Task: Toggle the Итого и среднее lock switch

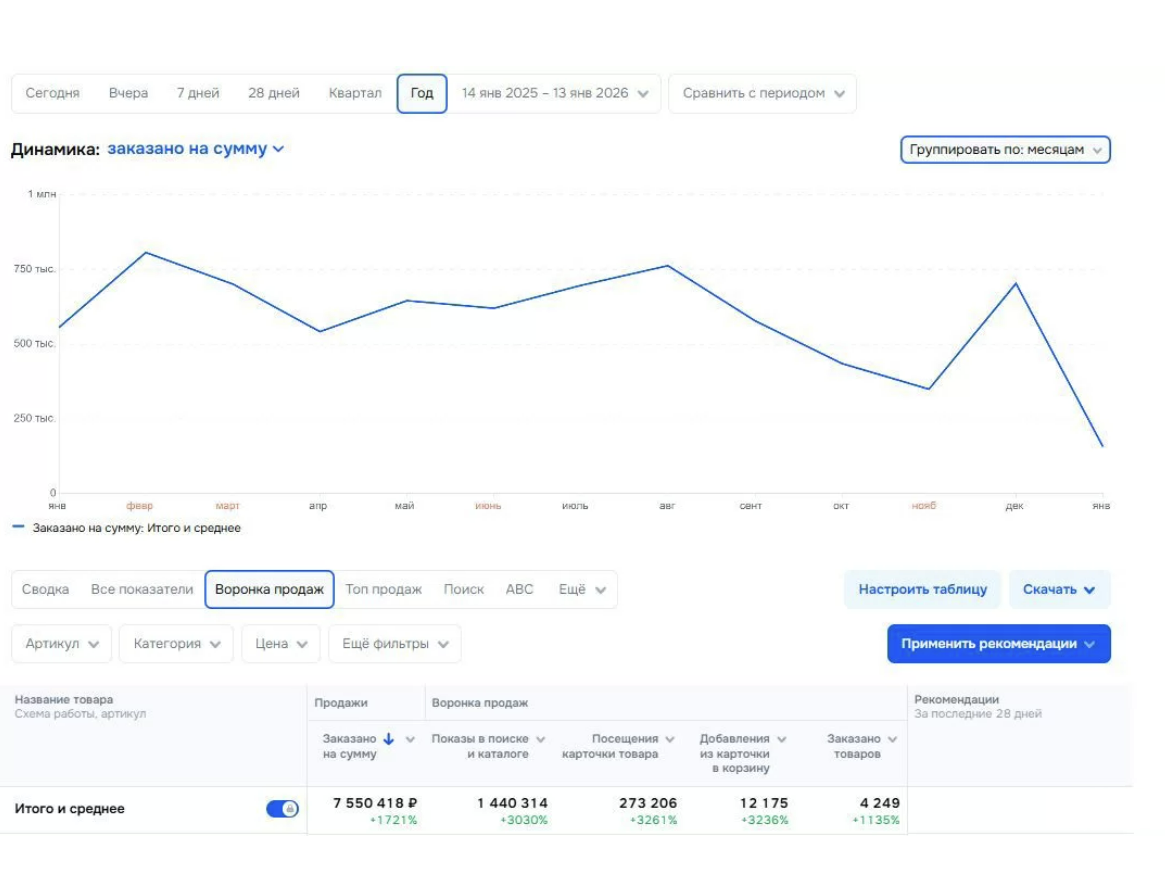Action: [x=282, y=809]
